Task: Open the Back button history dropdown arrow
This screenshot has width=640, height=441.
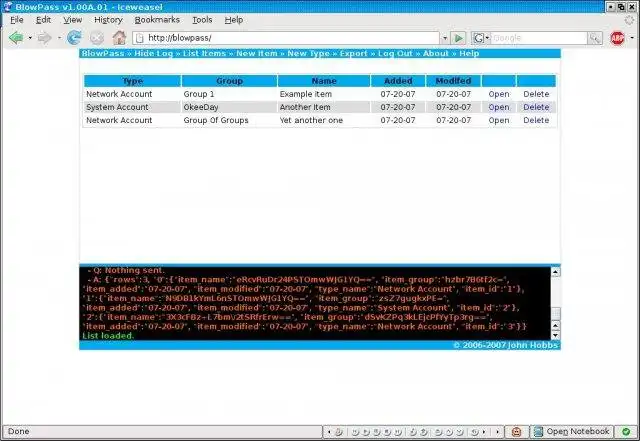Action: click(x=30, y=38)
